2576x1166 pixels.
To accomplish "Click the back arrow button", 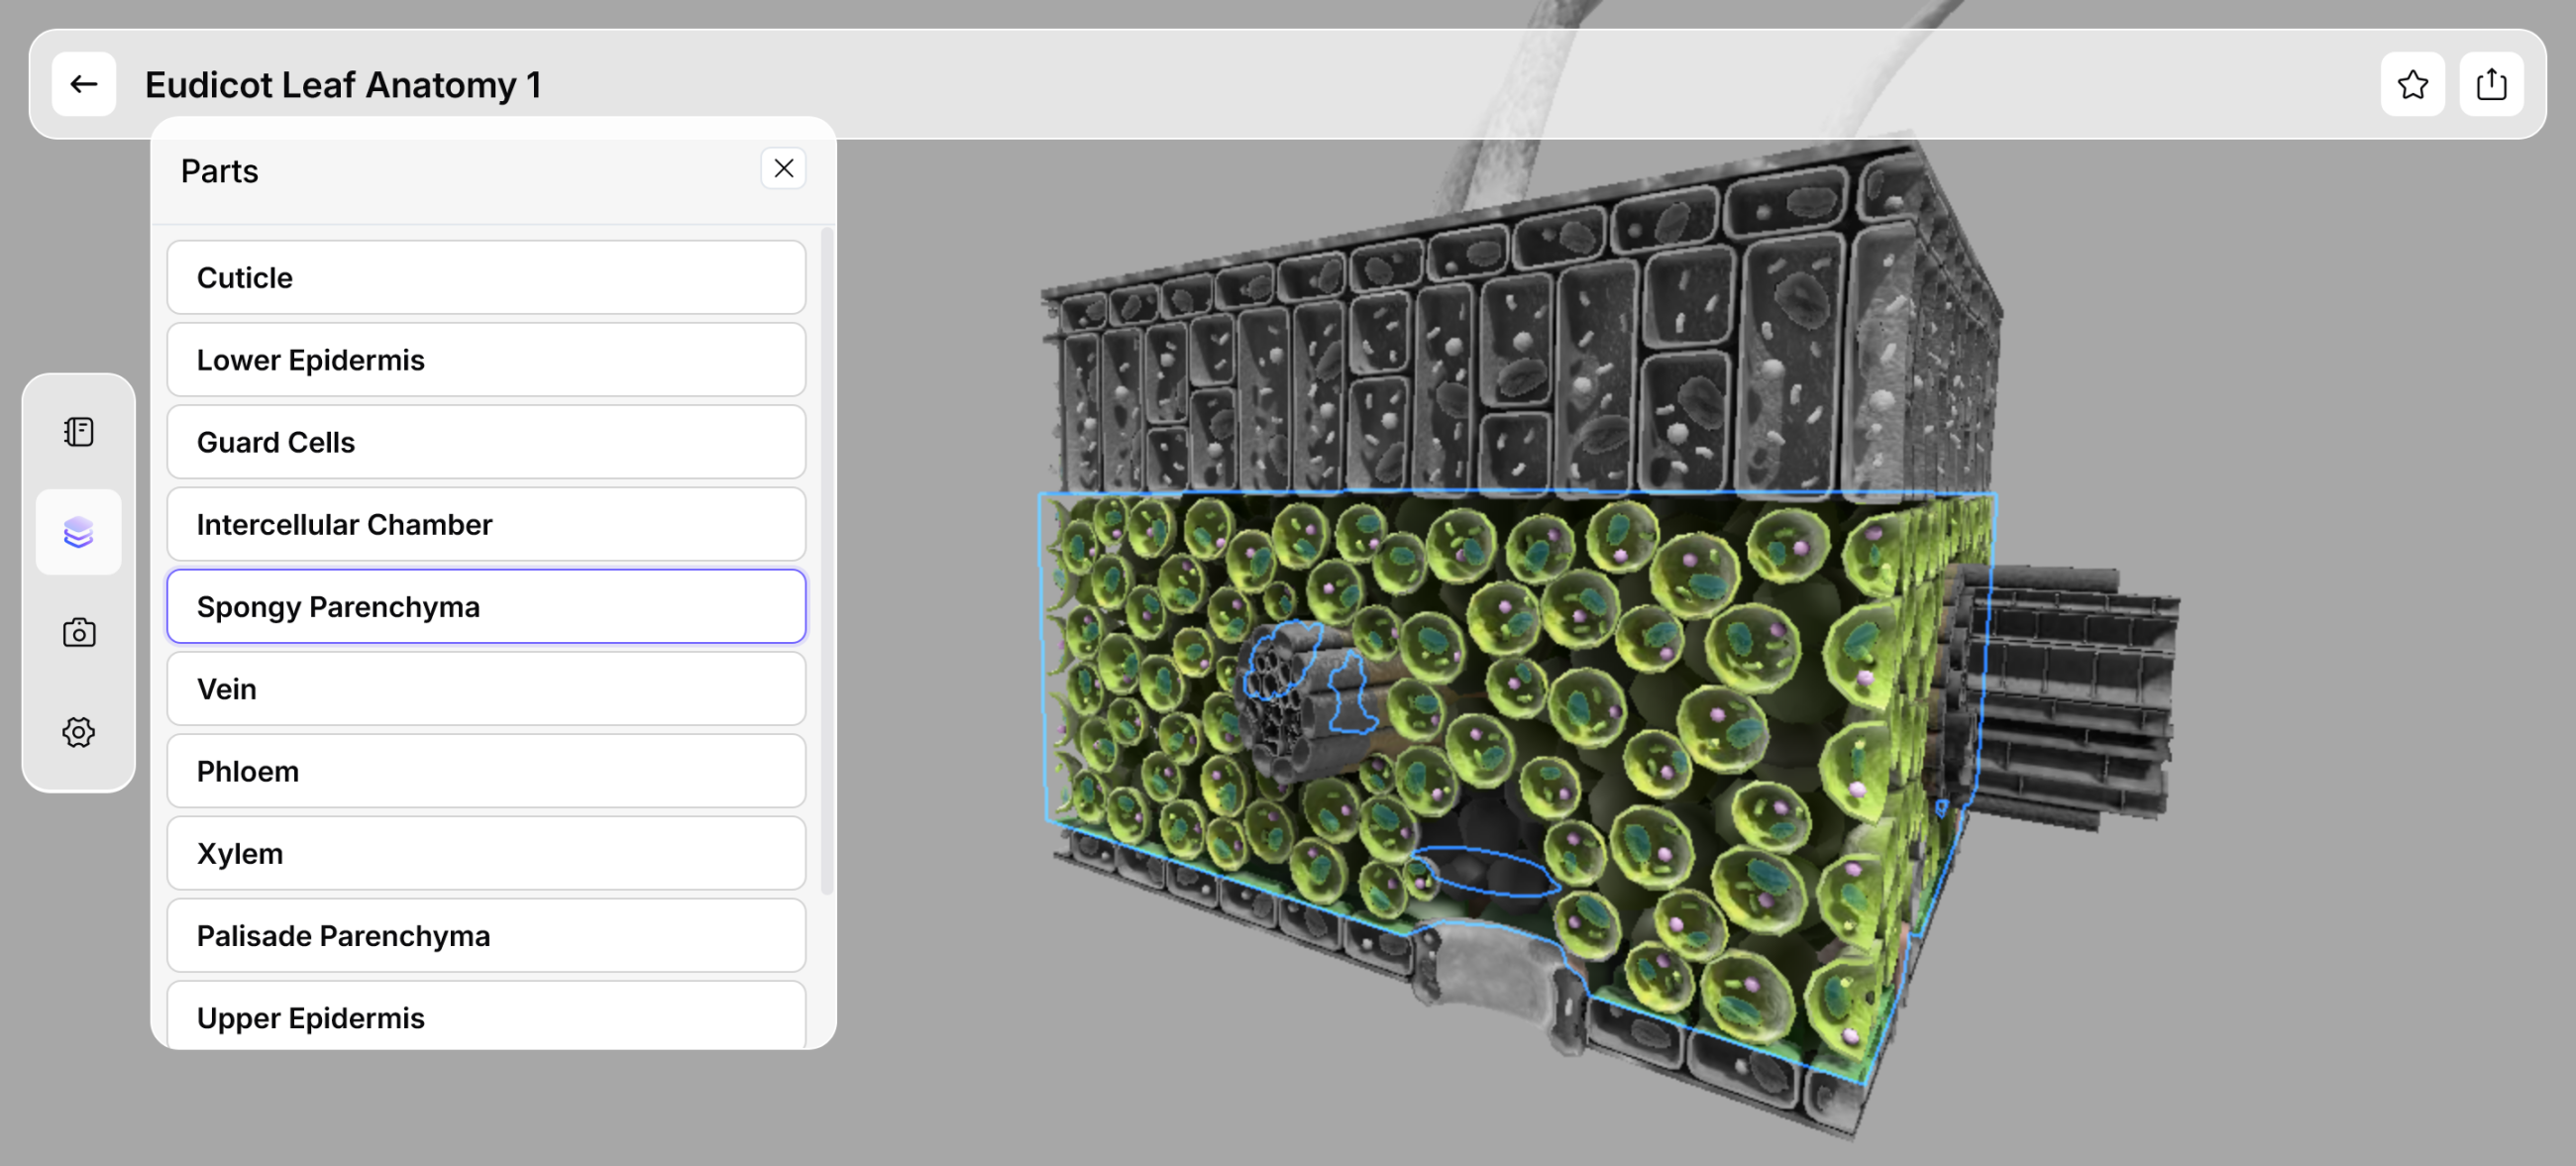I will (84, 84).
